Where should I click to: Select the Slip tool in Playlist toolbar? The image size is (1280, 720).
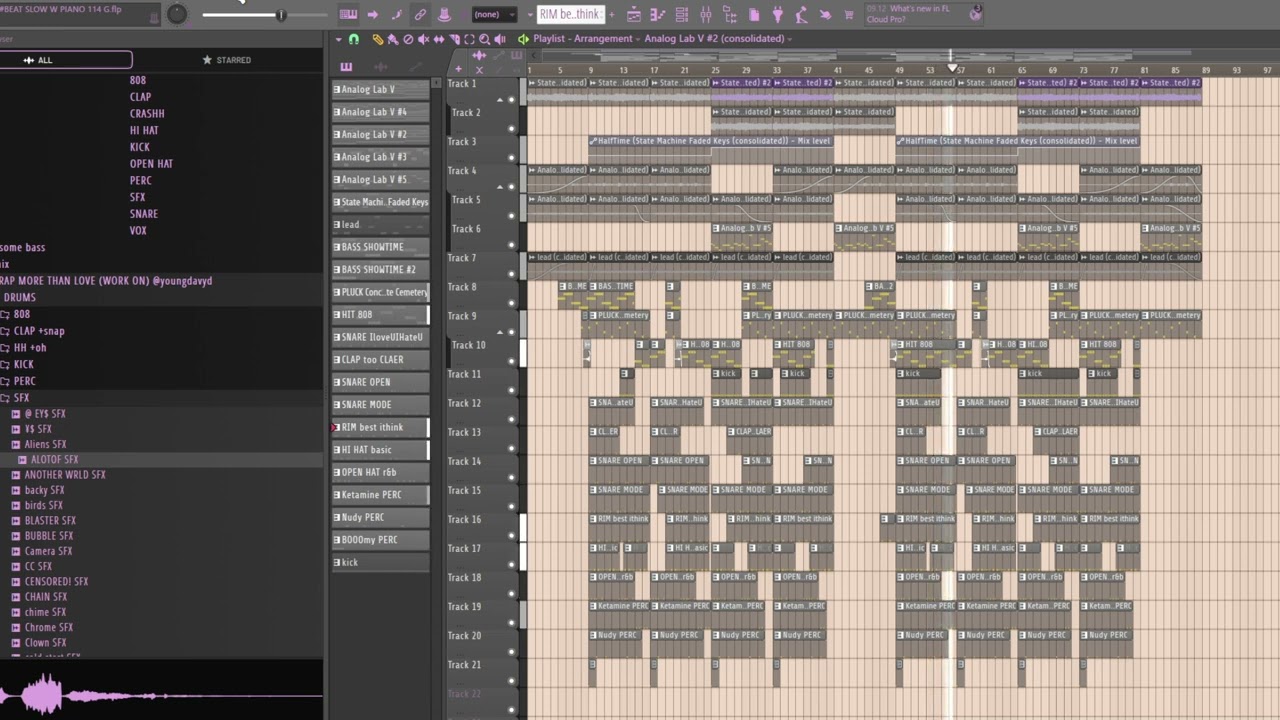[438, 39]
